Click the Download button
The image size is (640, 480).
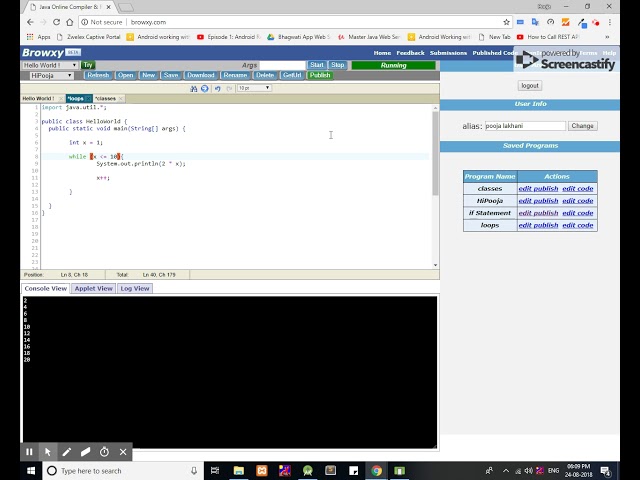(200, 75)
